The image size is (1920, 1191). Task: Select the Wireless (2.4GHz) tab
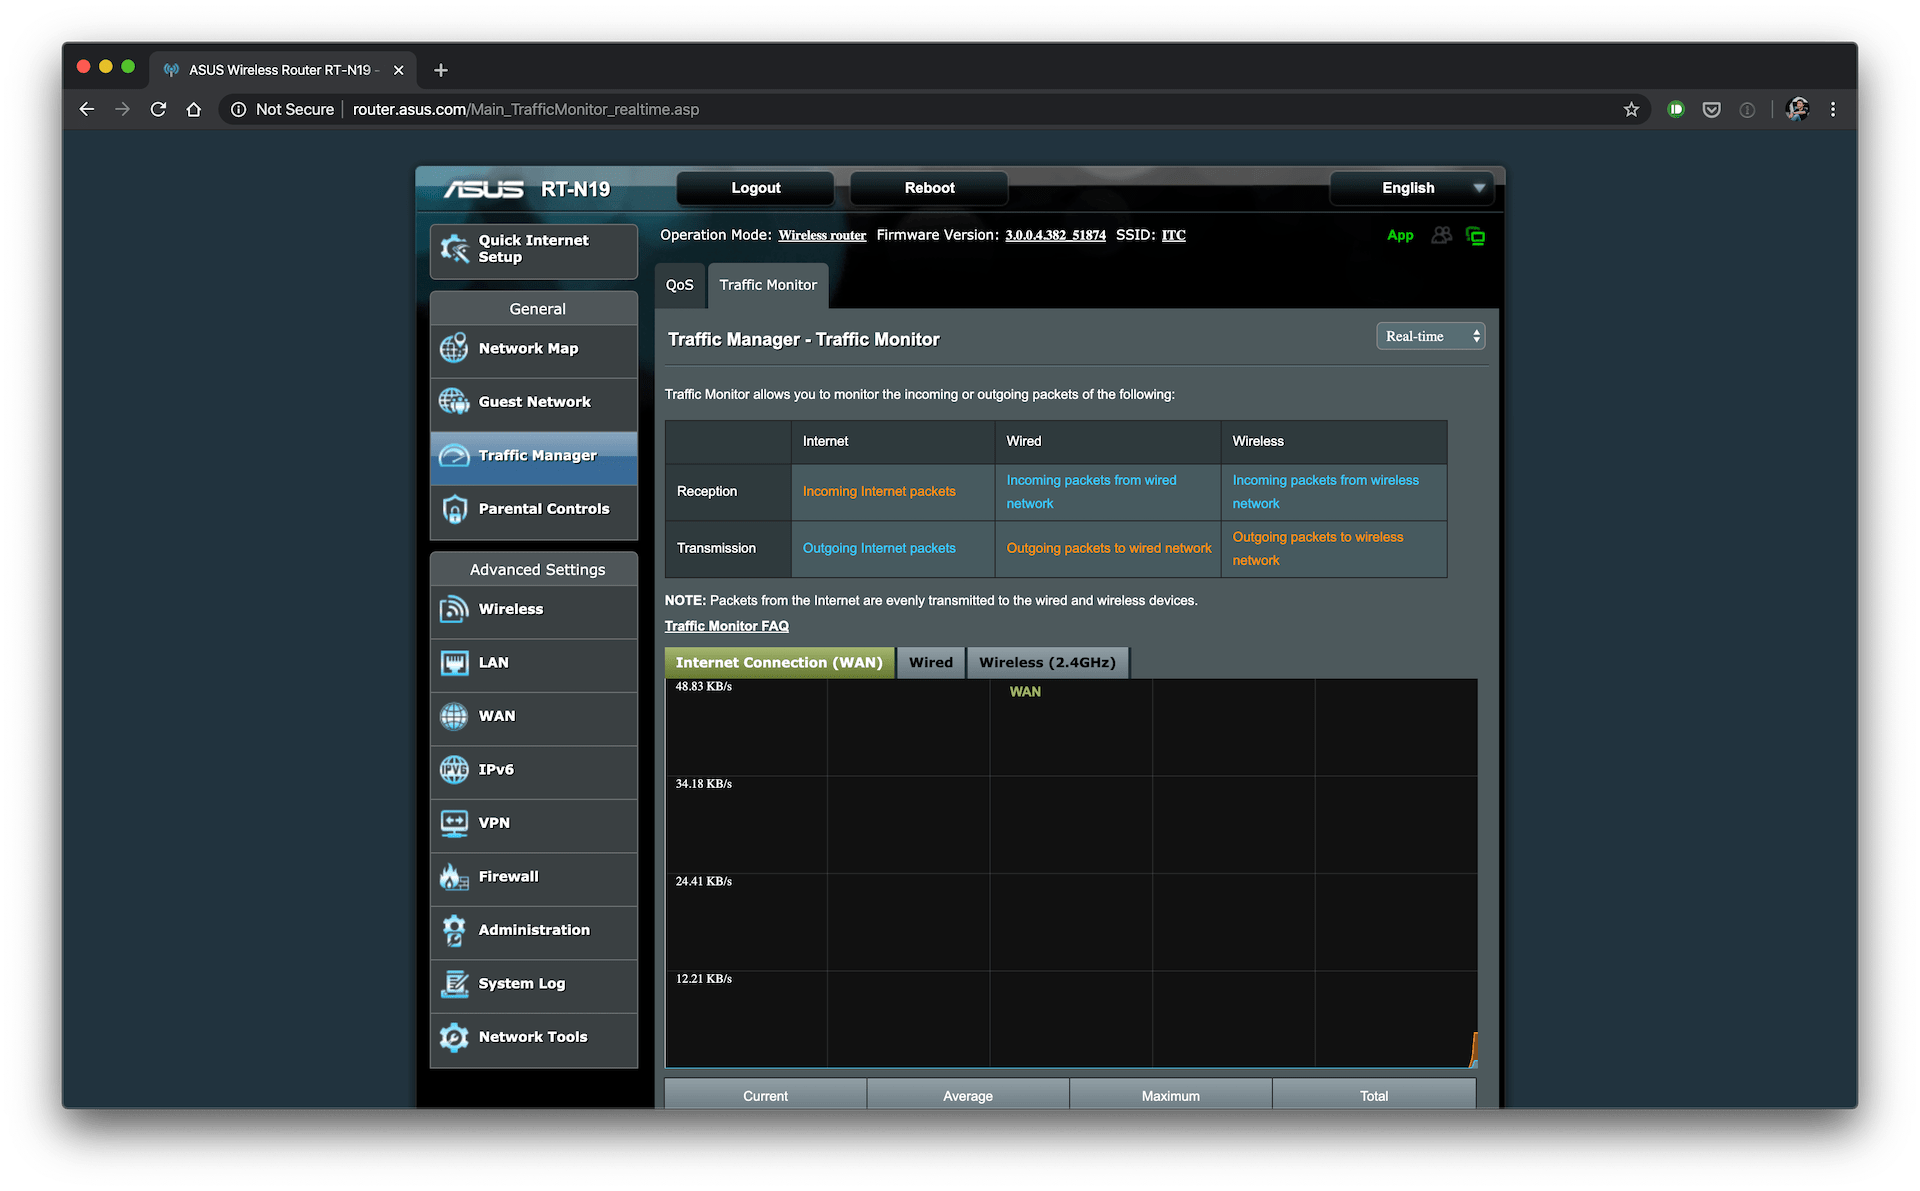pyautogui.click(x=1046, y=661)
